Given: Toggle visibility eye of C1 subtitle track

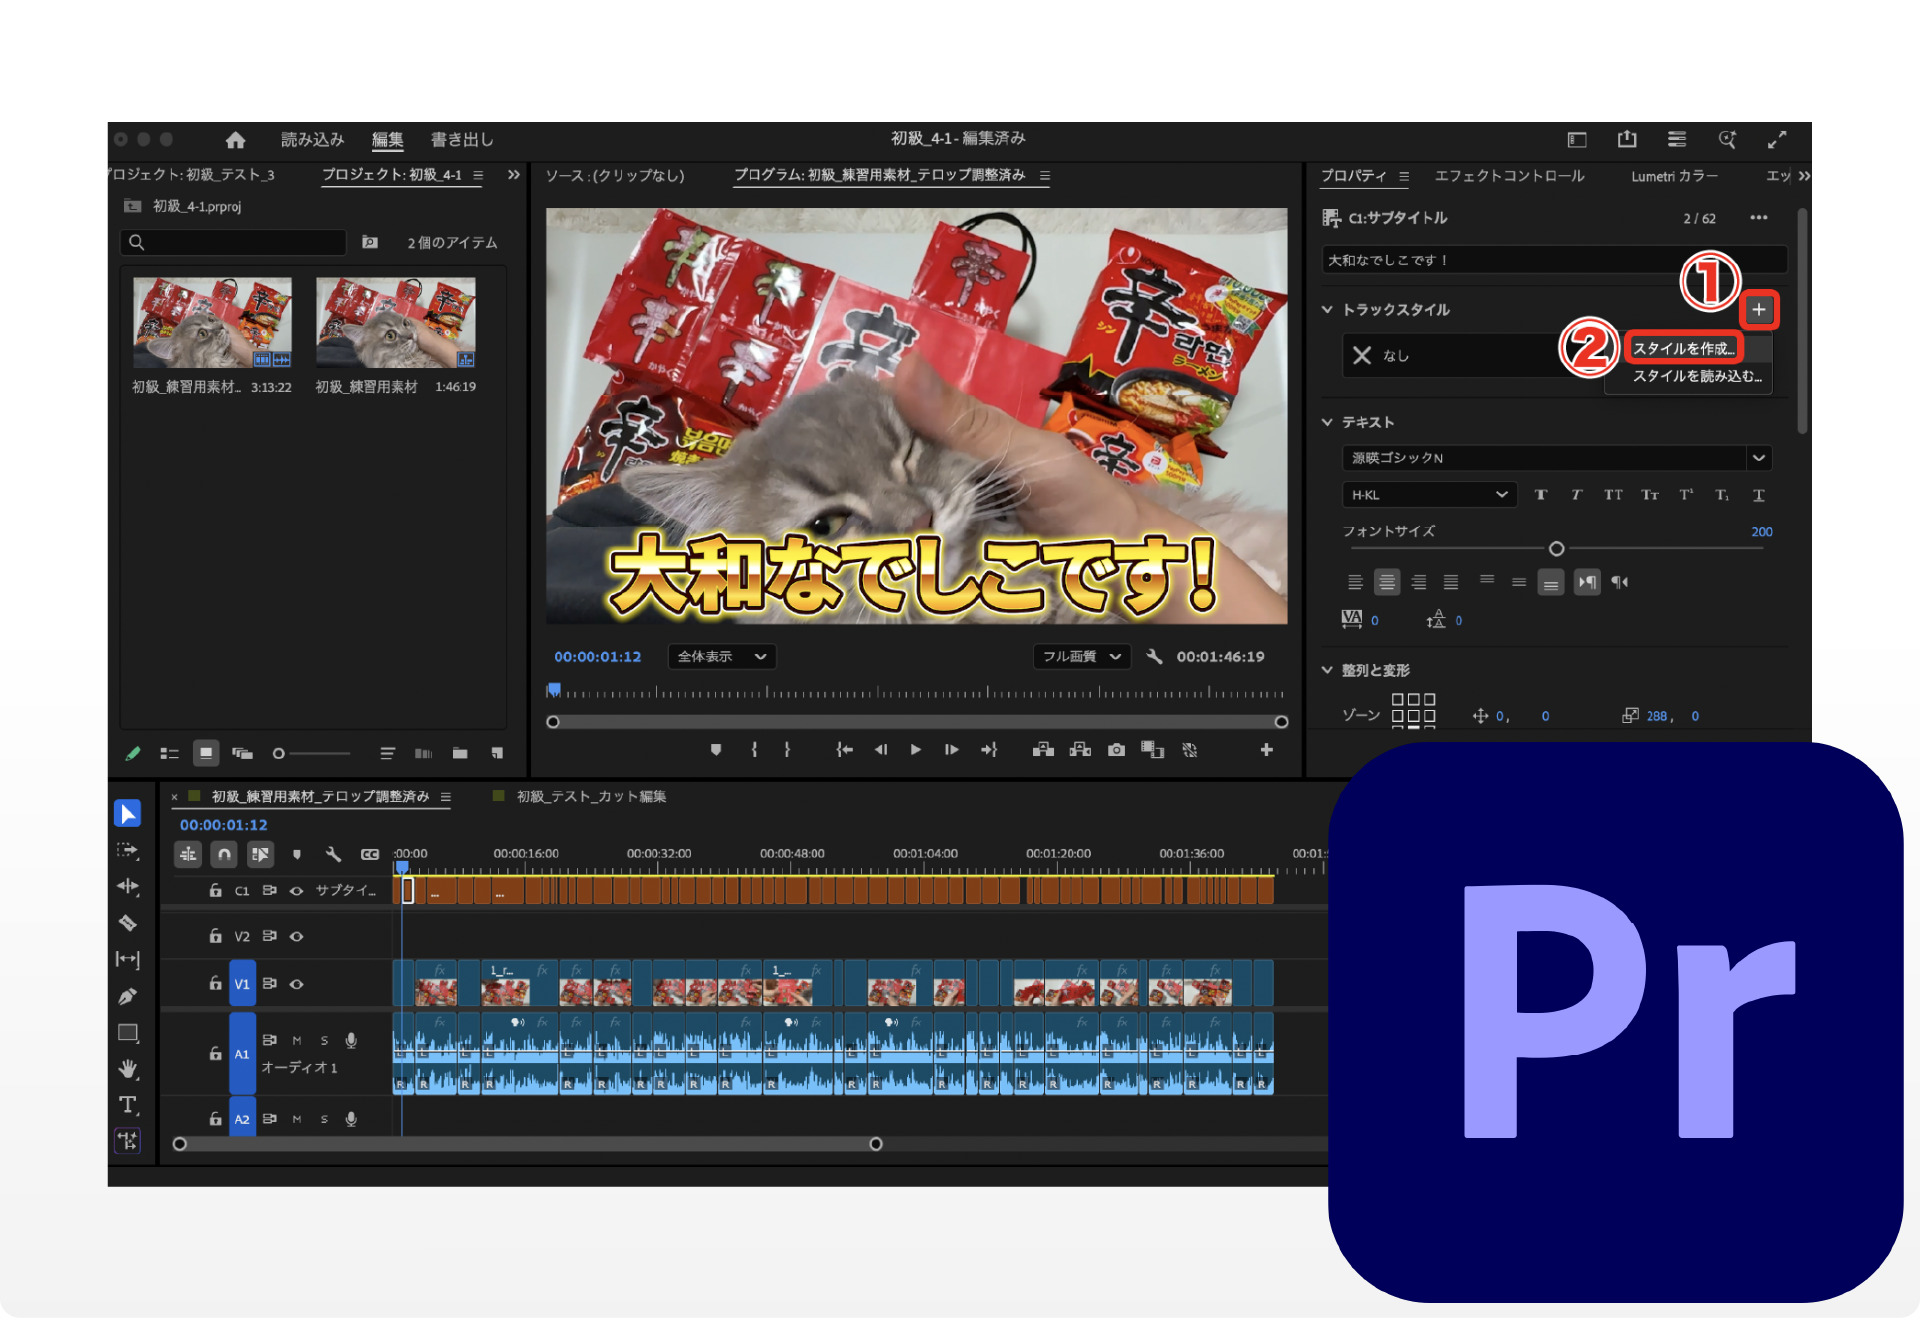Looking at the screenshot, I should tap(297, 891).
